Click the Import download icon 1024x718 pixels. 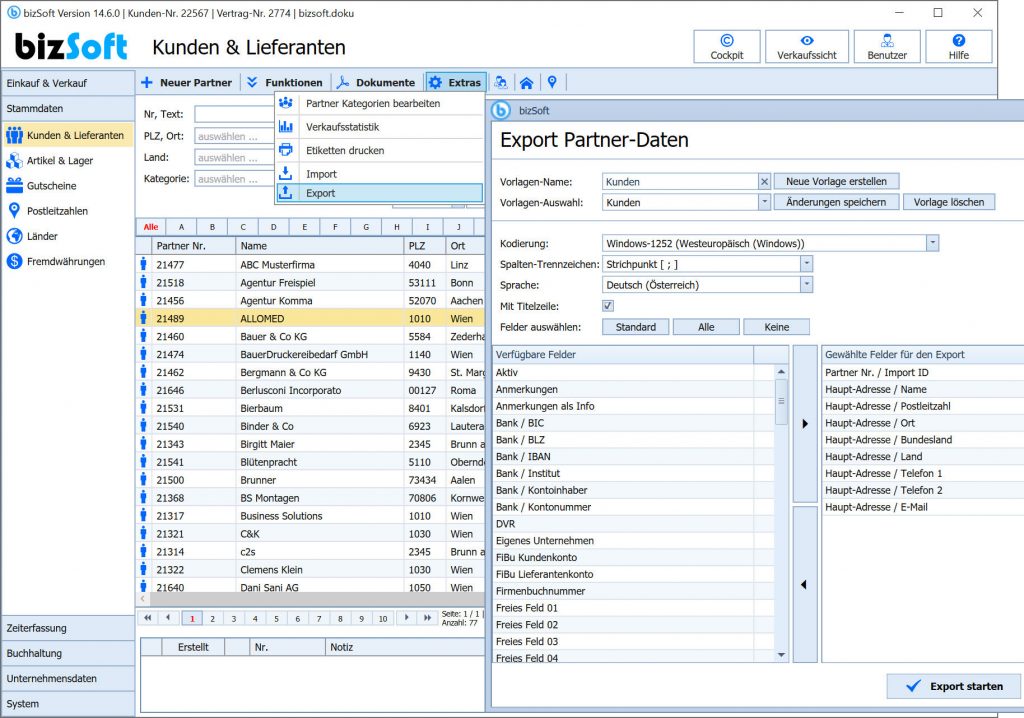tap(286, 174)
